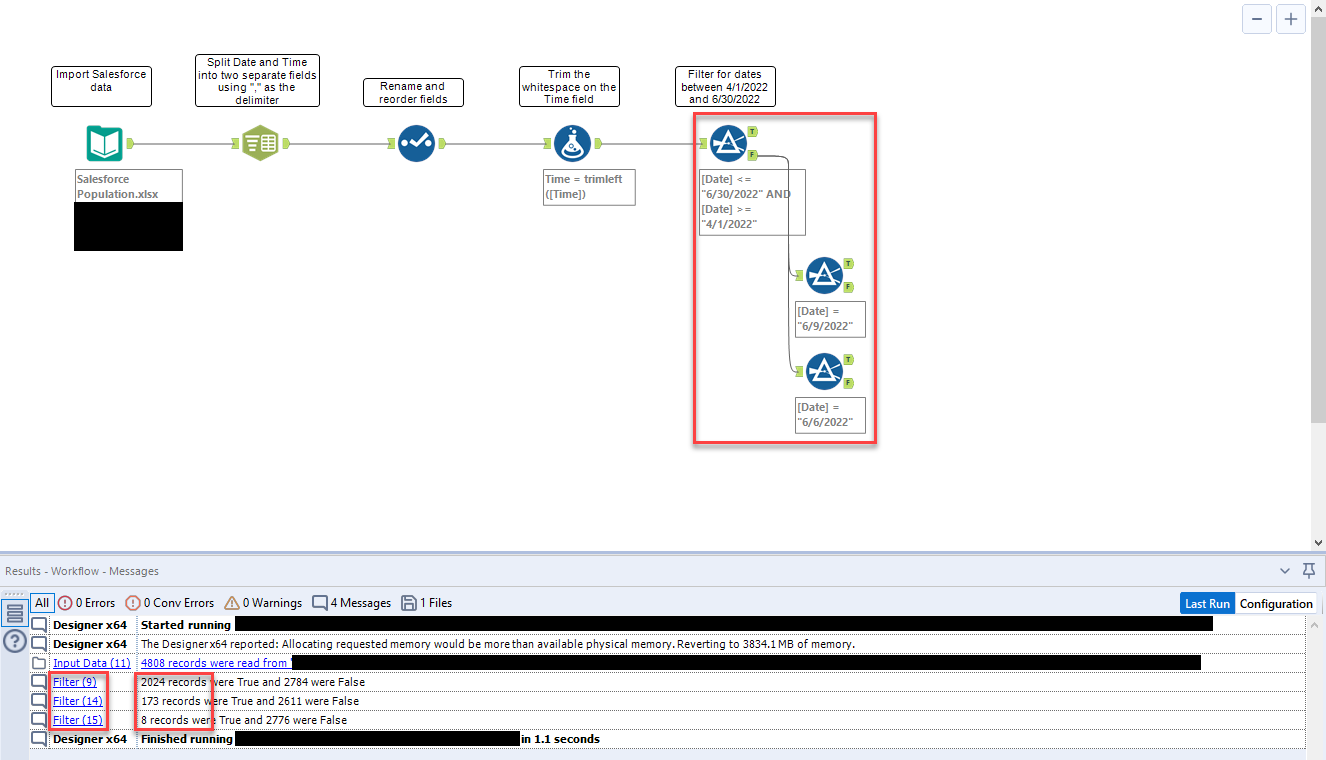Open the Text to Columns split tool
The image size is (1326, 760).
(259, 143)
